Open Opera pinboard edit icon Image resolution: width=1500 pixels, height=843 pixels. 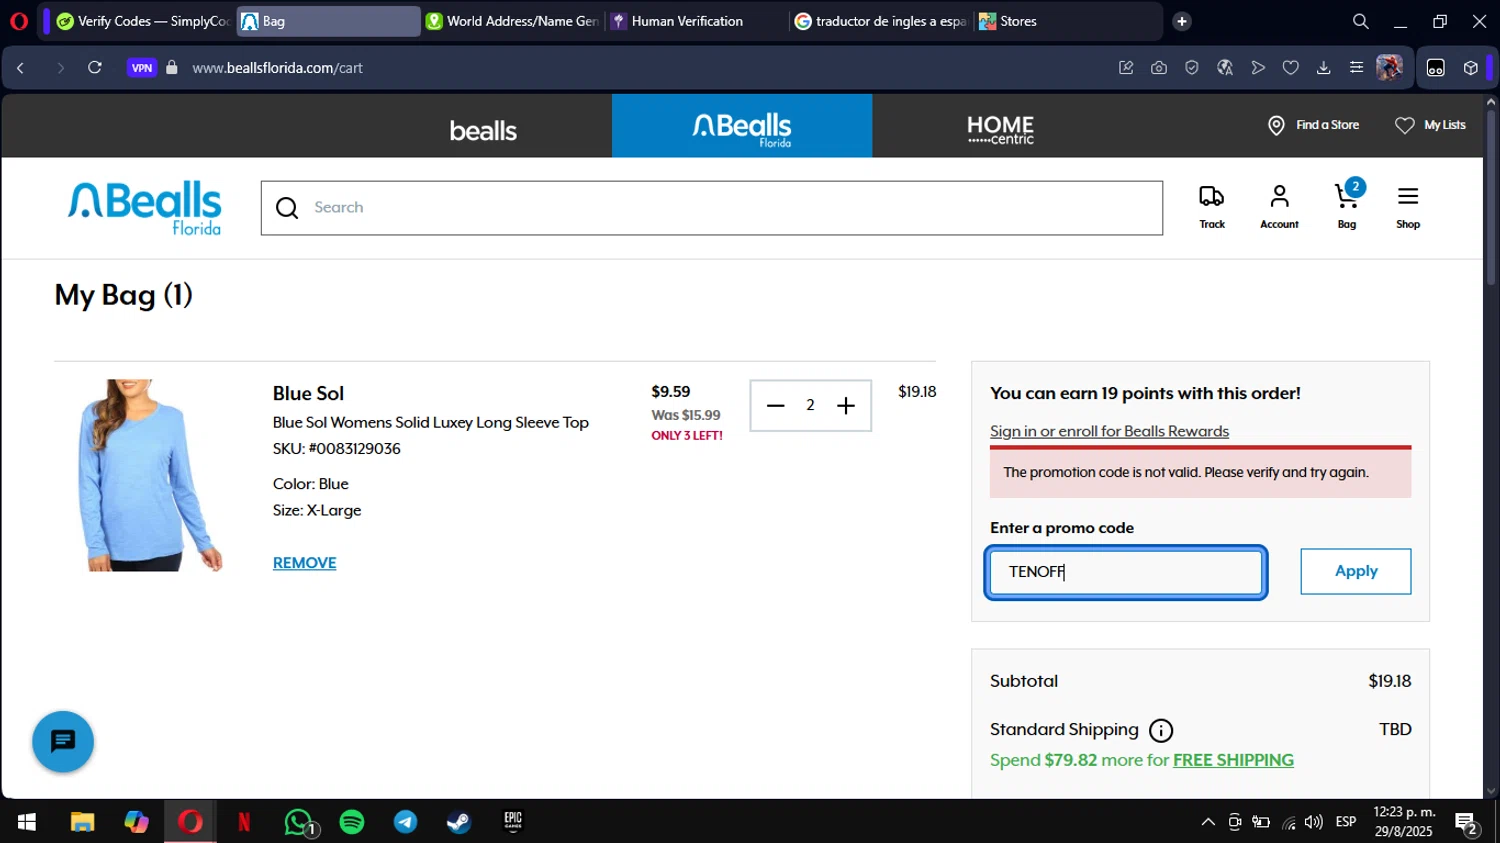[1126, 68]
